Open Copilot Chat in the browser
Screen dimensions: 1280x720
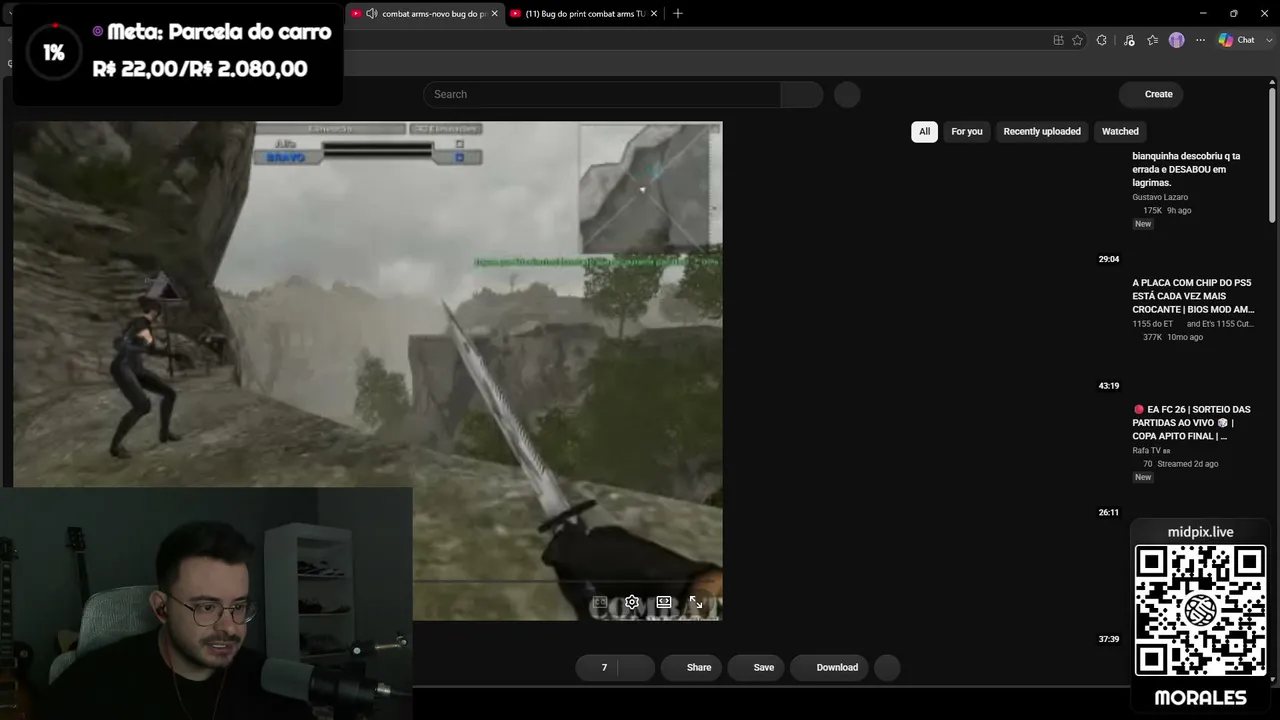click(x=1237, y=40)
